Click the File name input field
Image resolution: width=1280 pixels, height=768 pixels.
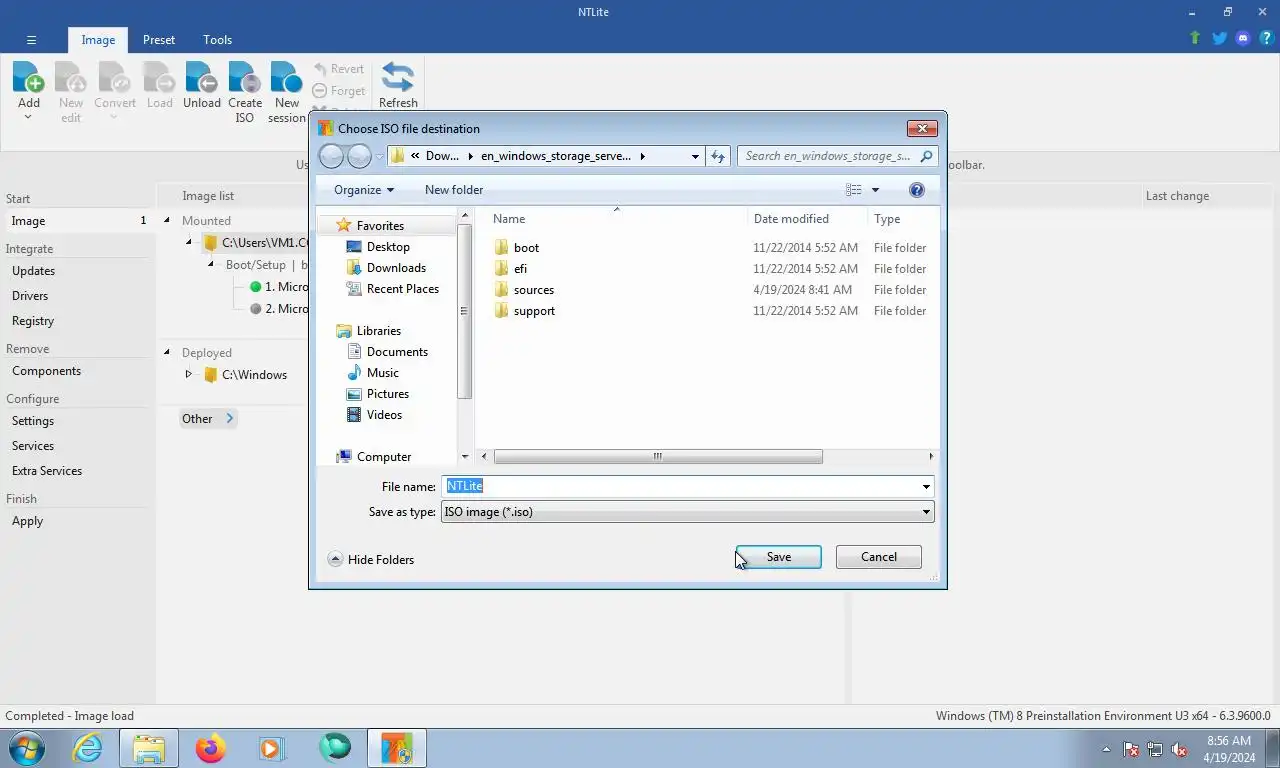click(680, 487)
